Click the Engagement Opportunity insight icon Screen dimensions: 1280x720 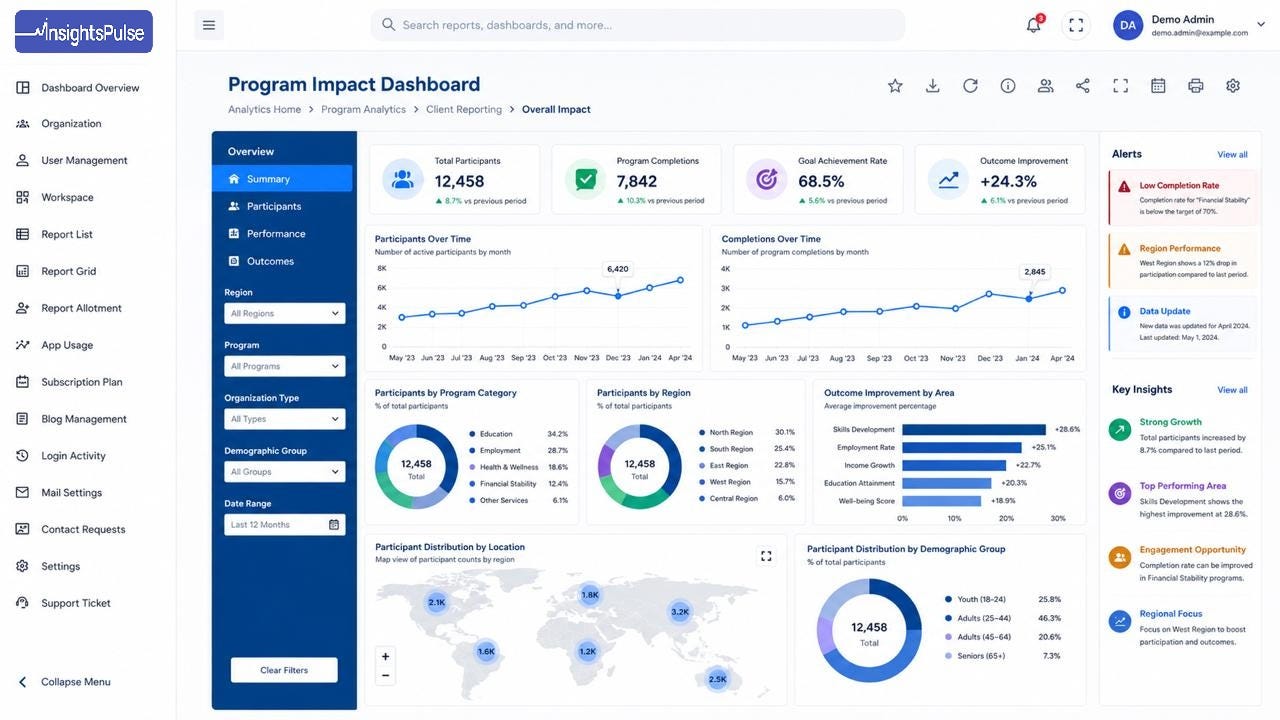(x=1120, y=557)
